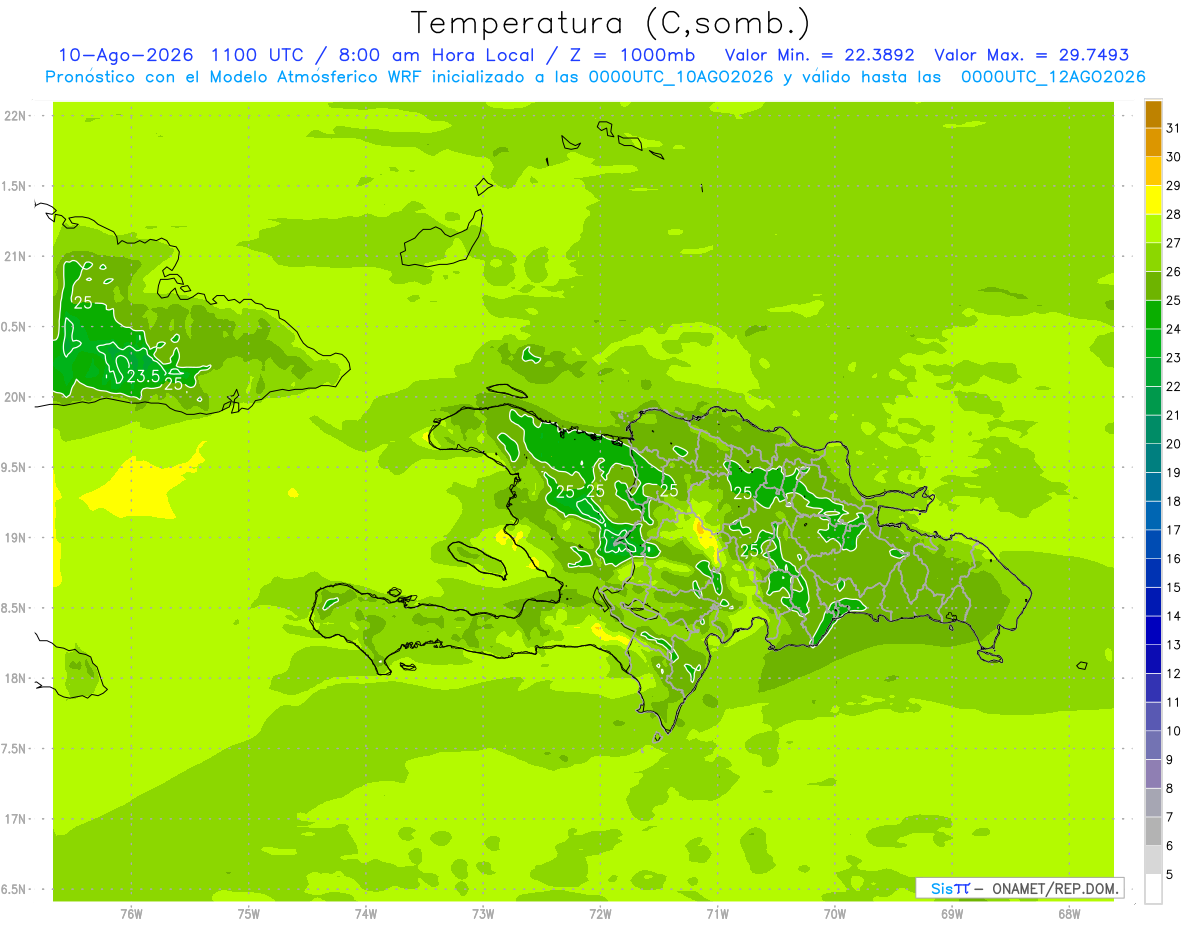Click the title "Temperatura (C,somb.)"

[611, 23]
